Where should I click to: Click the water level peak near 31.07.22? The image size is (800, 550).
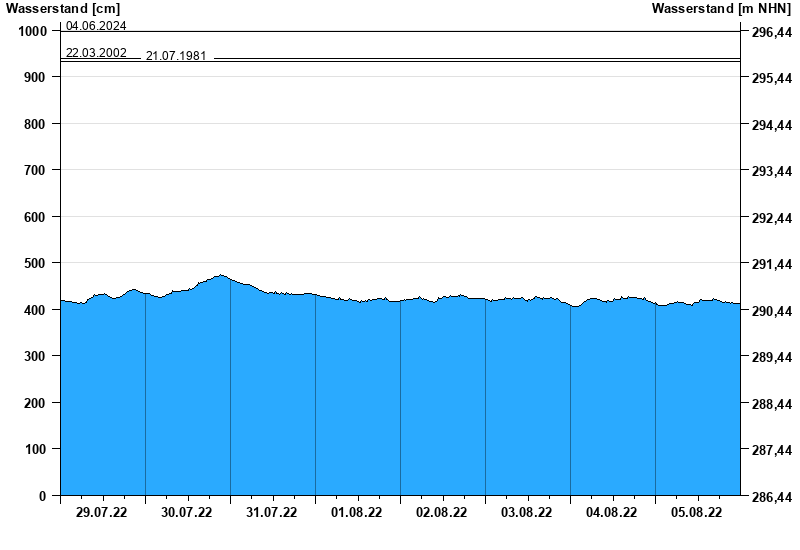point(221,275)
